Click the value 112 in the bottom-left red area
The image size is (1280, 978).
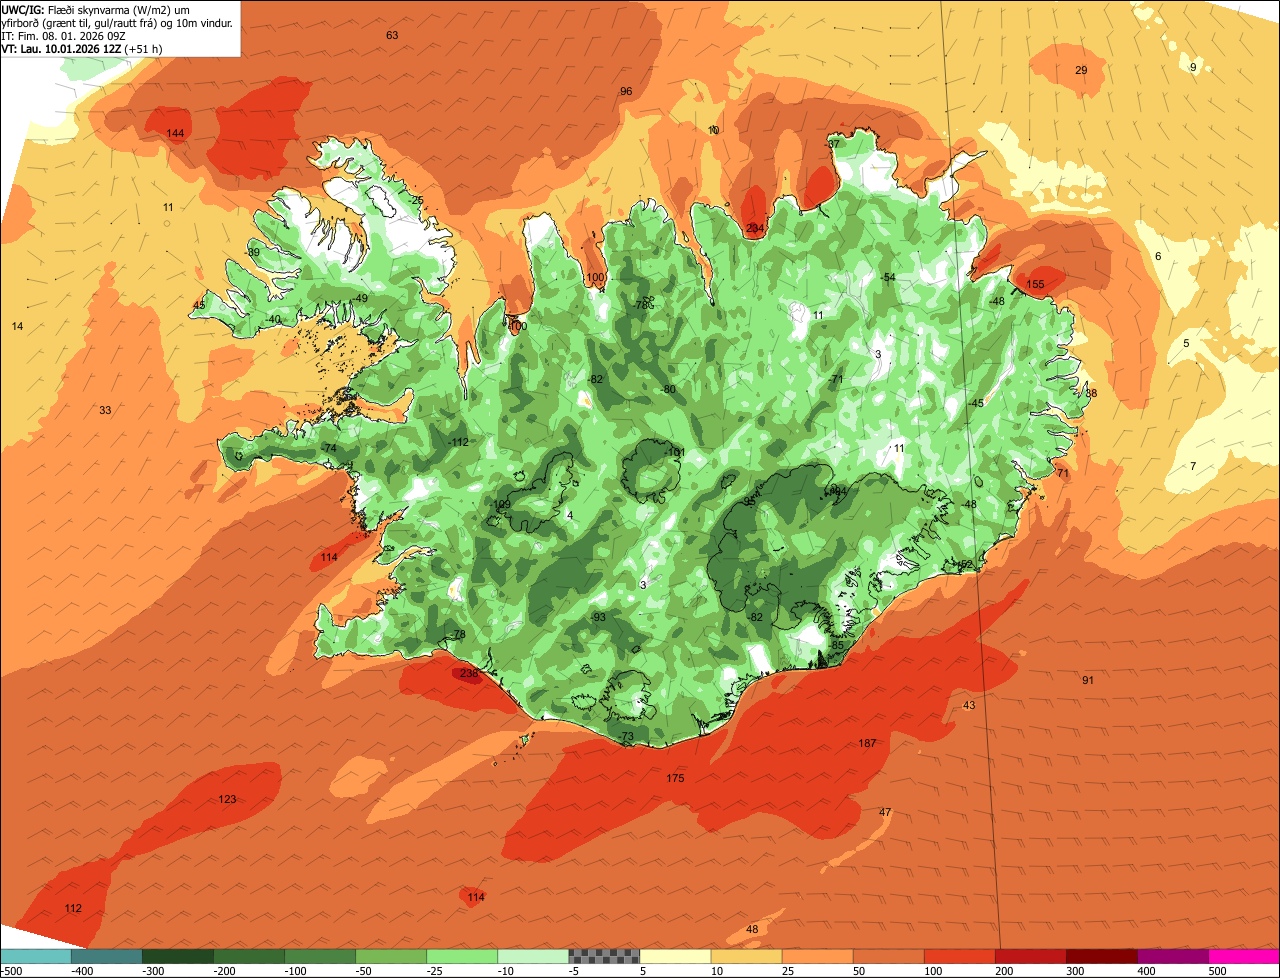click(x=73, y=908)
